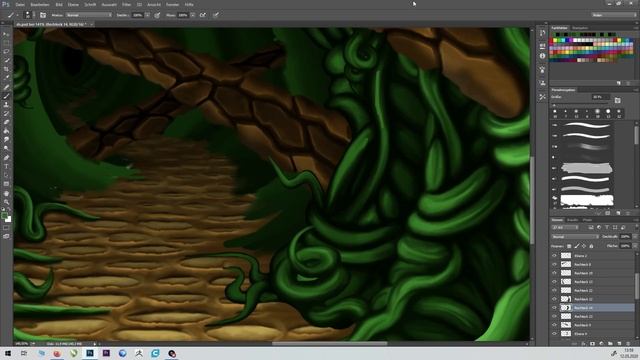Viewport: 640px width, 360px height.
Task: Click the brush Größe size field
Action: tap(600, 97)
